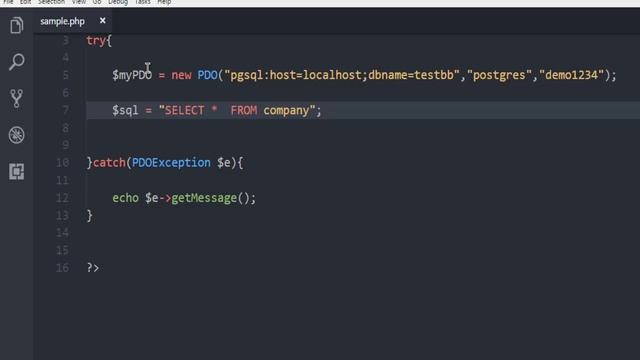This screenshot has height=360, width=640.
Task: Click SELECT in the SQL string
Action: (x=184, y=111)
